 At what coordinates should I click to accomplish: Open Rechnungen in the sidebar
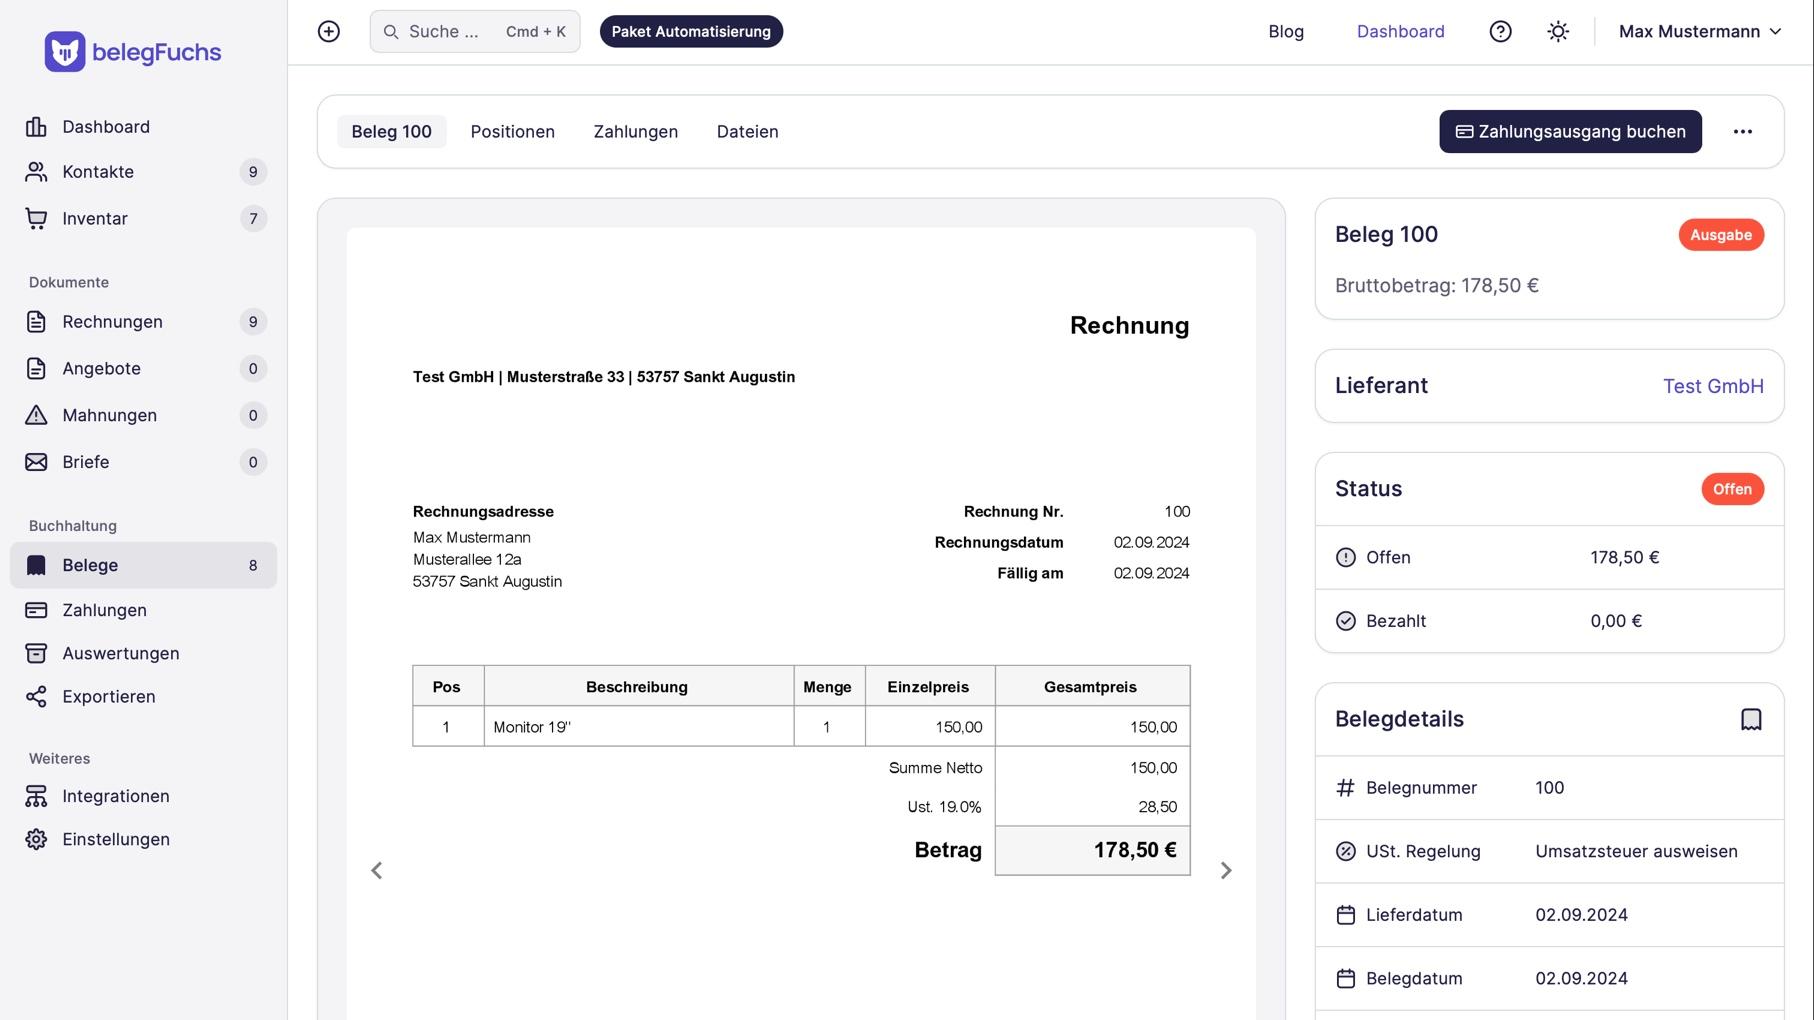(143, 321)
